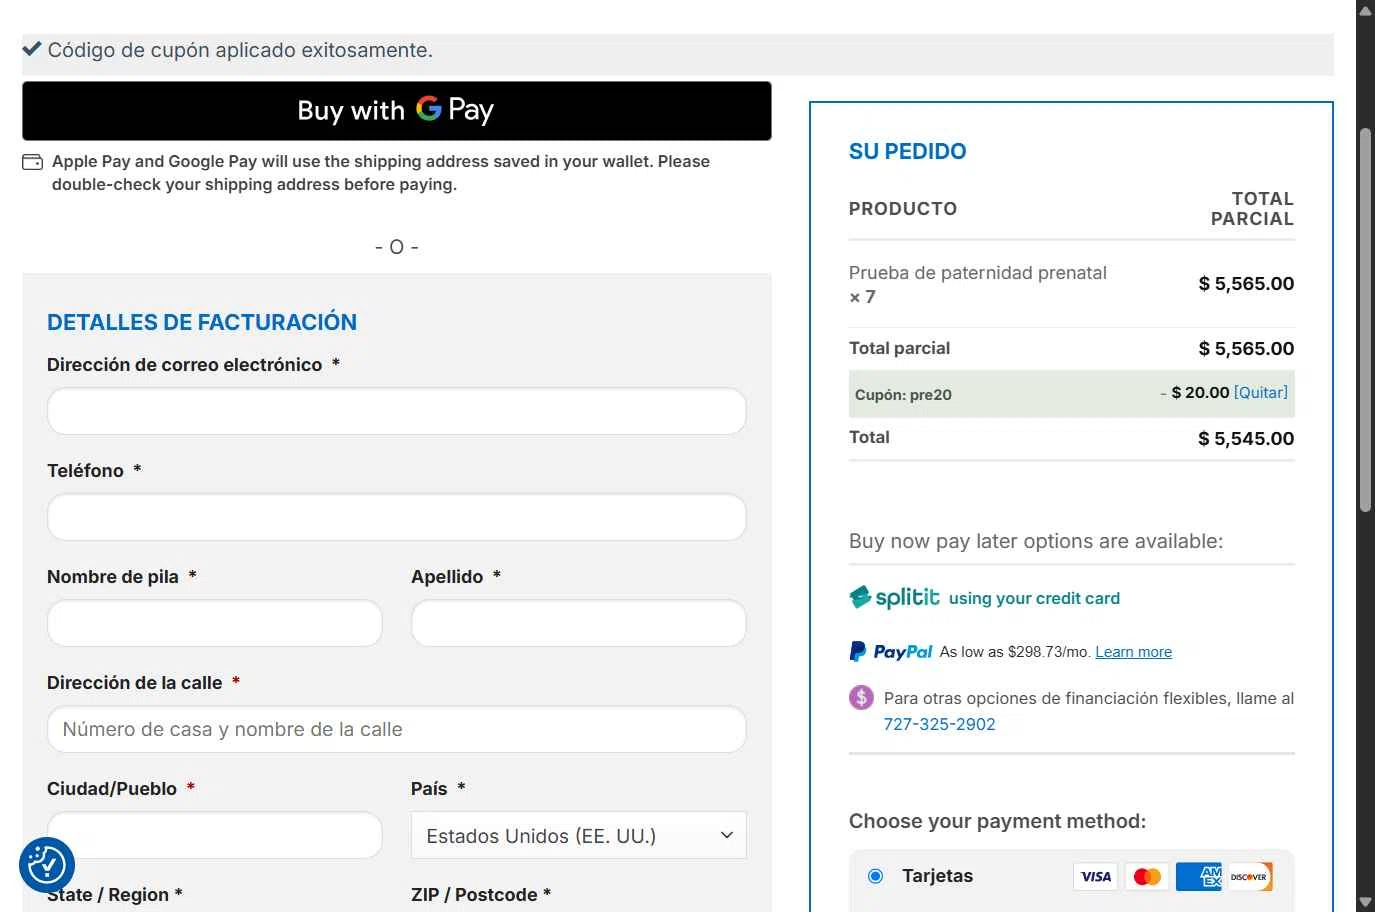Open PayPal Learn more link

click(1133, 652)
